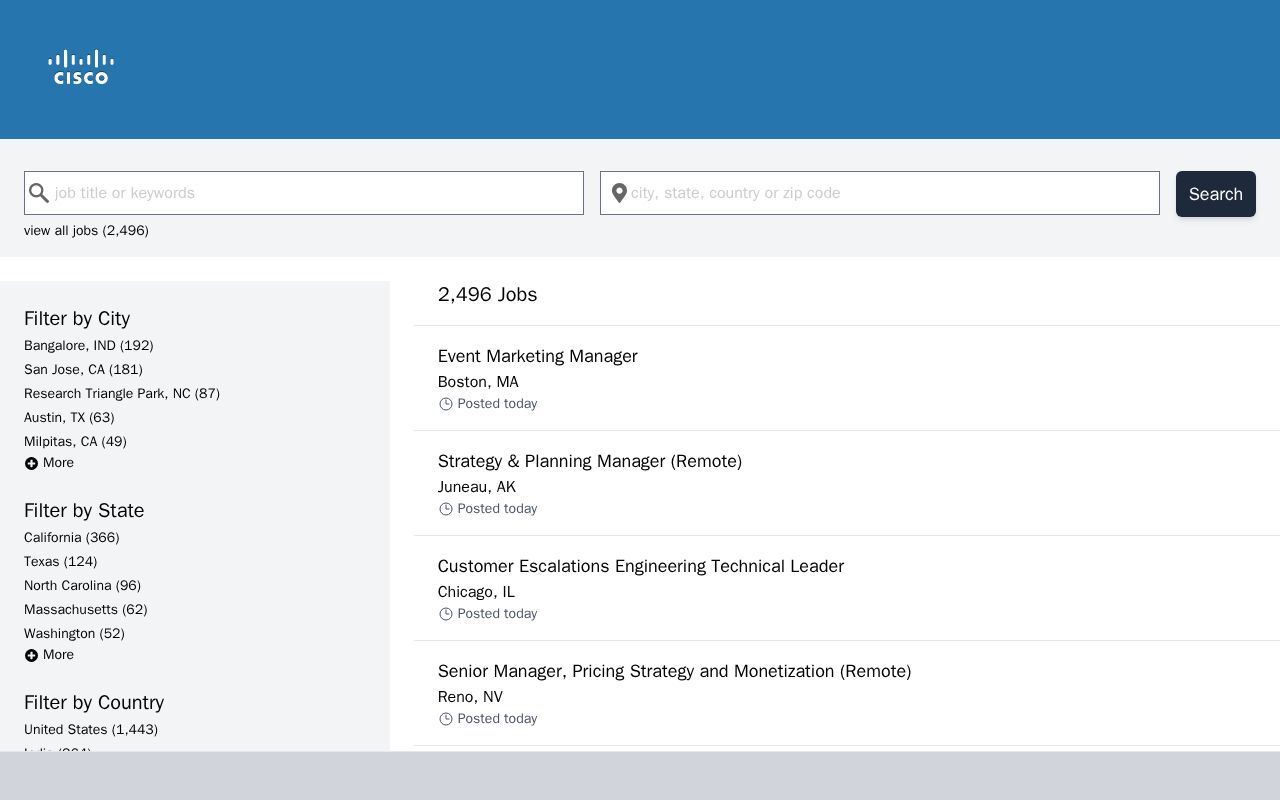Click the 2,496 Jobs heading
This screenshot has height=800, width=1280.
click(488, 294)
